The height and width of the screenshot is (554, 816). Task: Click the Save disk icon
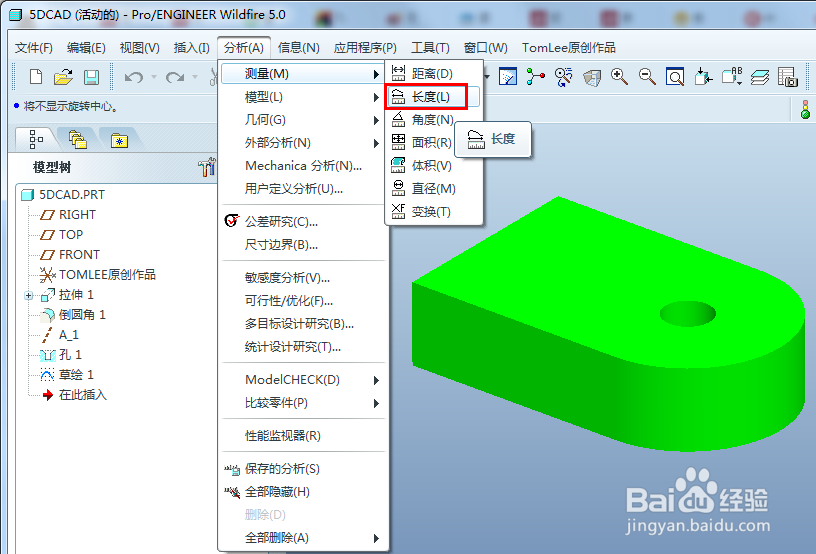coord(92,77)
